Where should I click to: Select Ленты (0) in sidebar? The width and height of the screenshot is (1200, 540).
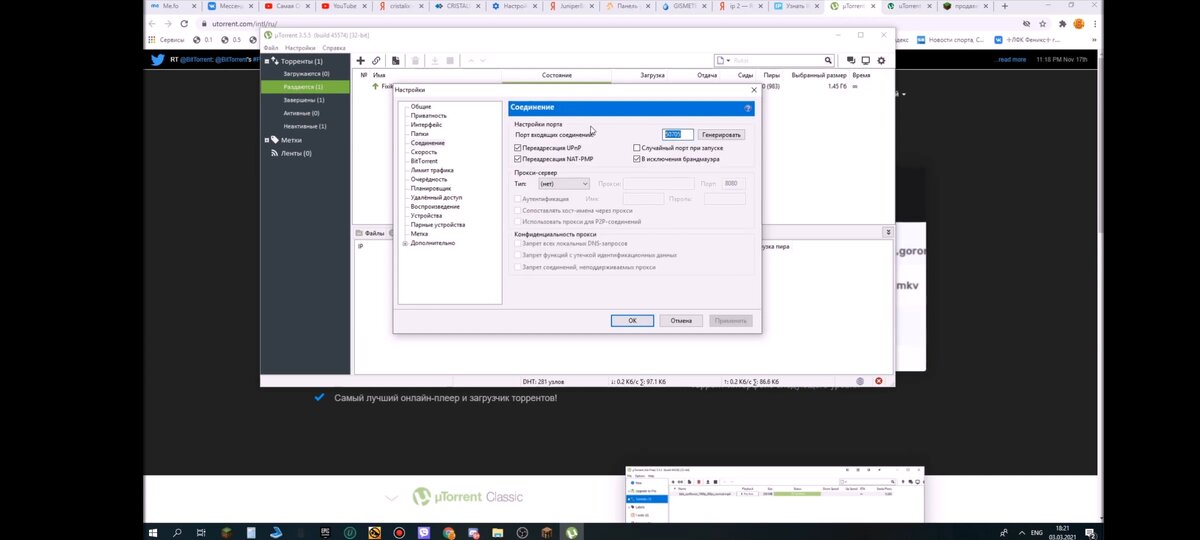click(x=296, y=153)
